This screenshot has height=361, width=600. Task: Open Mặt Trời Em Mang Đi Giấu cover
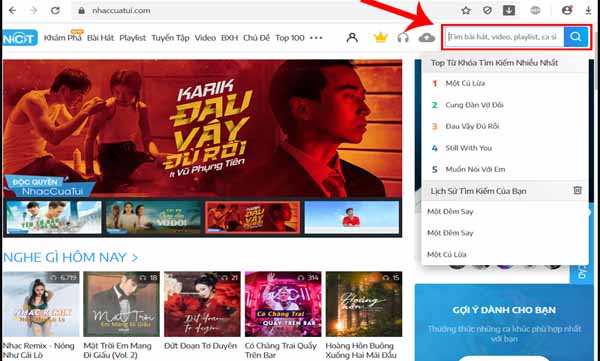122,304
